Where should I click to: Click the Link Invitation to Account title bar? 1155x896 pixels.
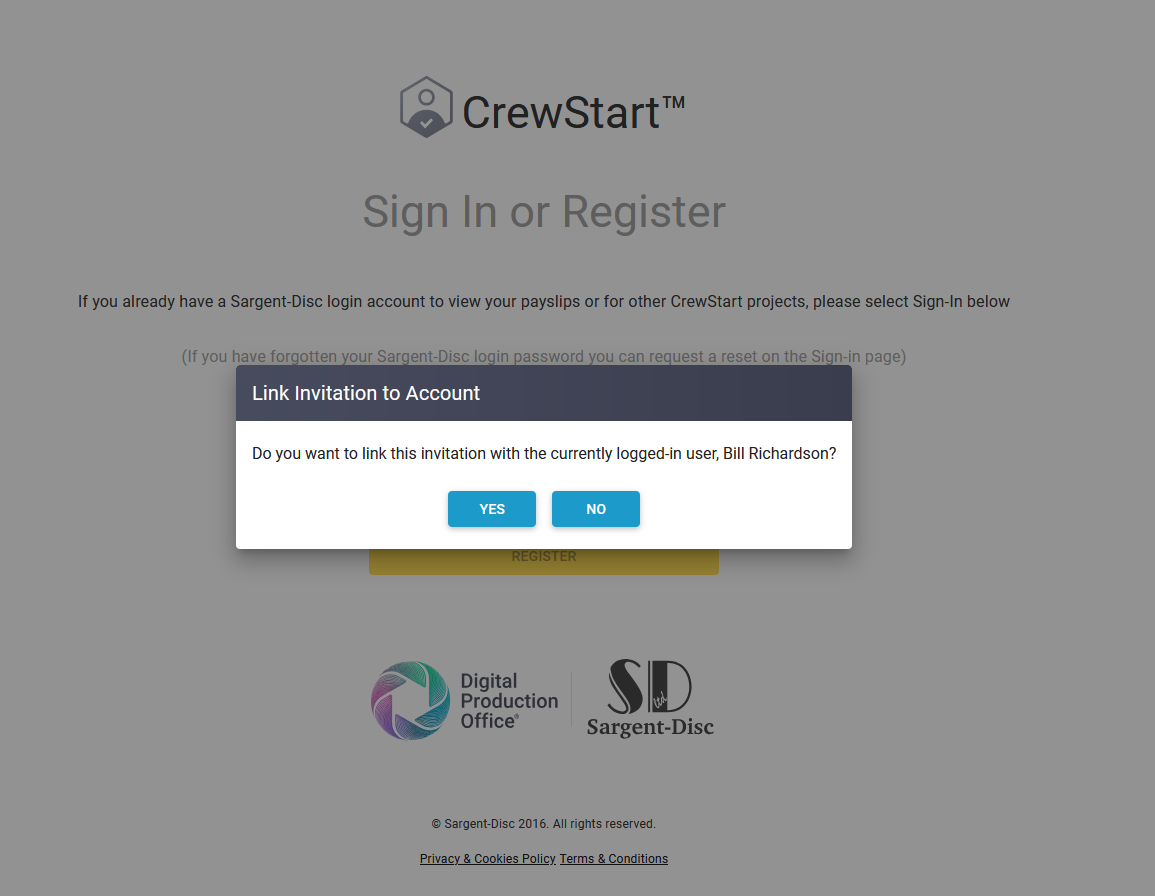click(544, 393)
